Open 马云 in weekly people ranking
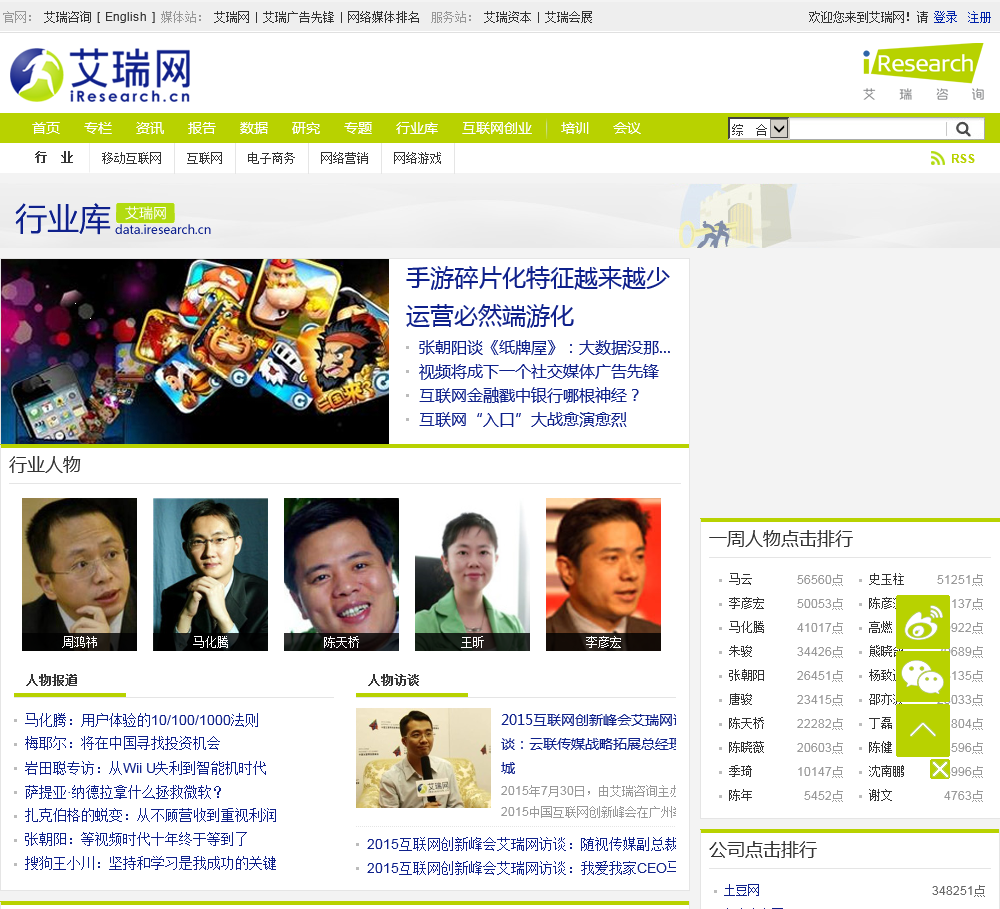1000x909 pixels. coord(740,579)
